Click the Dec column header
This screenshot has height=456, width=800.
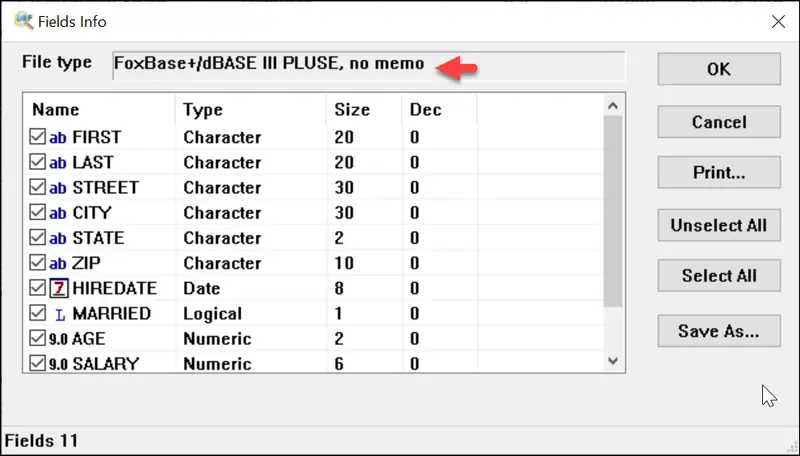point(439,110)
